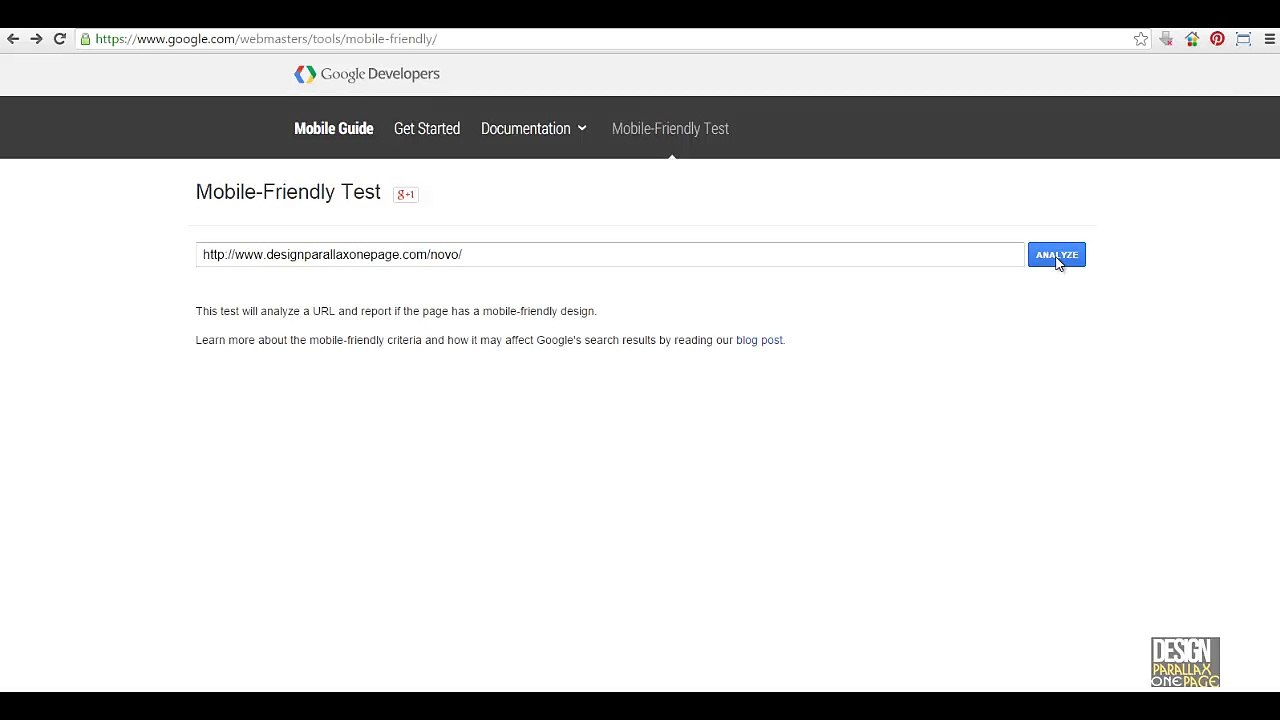Open the window screenshot extension icon
The height and width of the screenshot is (720, 1280).
click(1243, 39)
